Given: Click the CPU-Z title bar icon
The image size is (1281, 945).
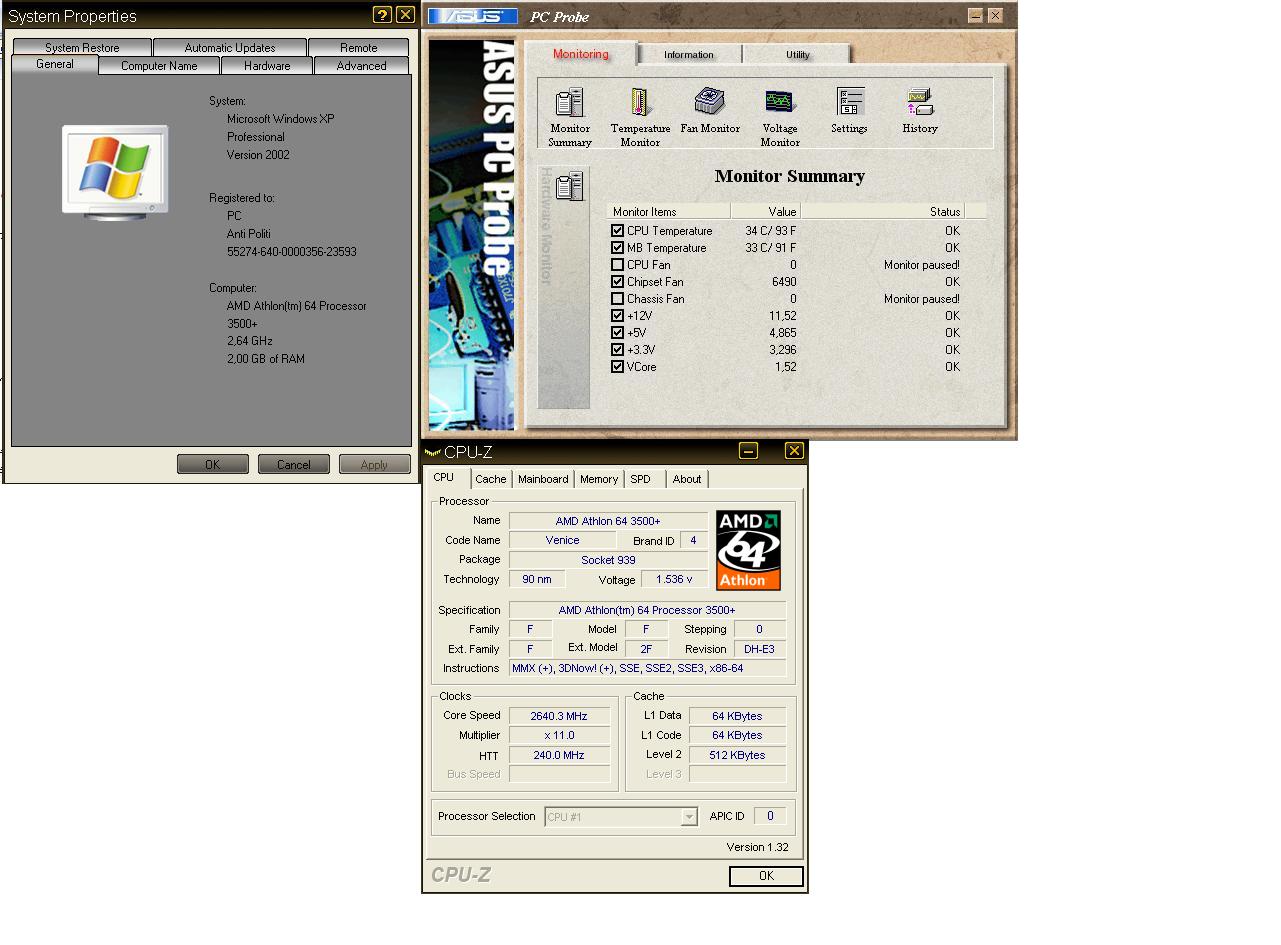Looking at the screenshot, I should (x=432, y=452).
